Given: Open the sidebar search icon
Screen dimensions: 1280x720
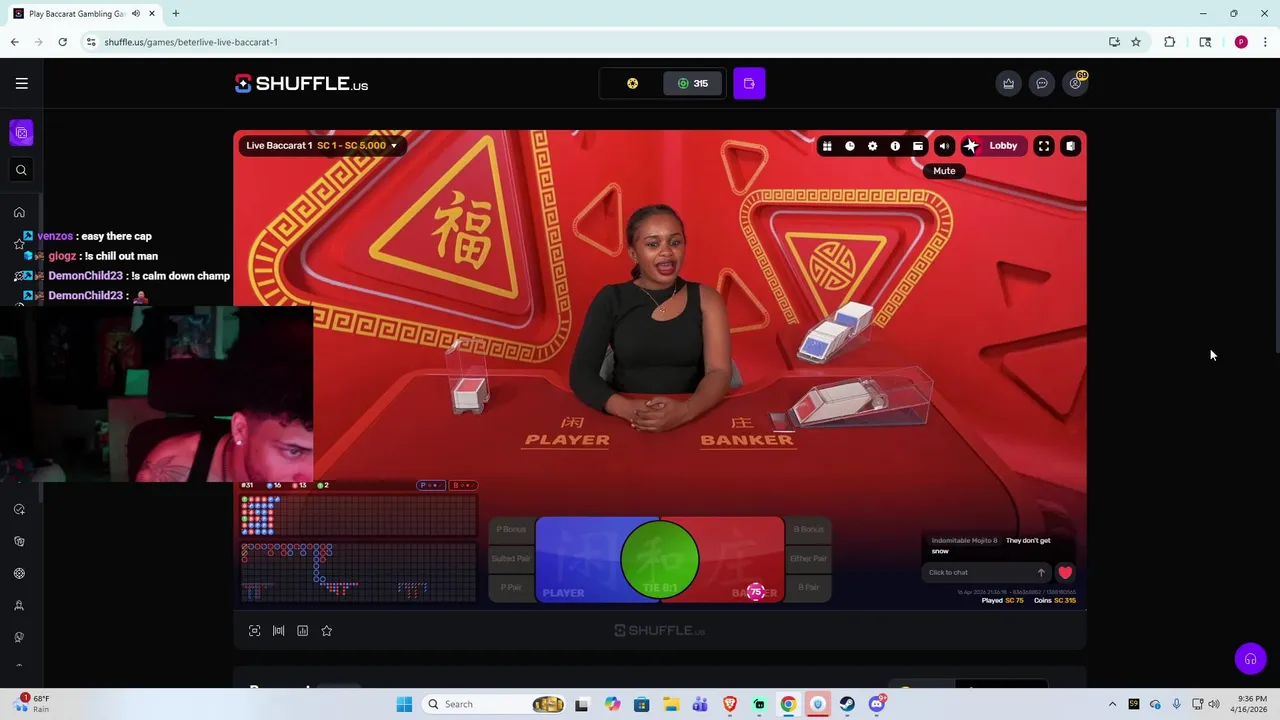Looking at the screenshot, I should [21, 170].
